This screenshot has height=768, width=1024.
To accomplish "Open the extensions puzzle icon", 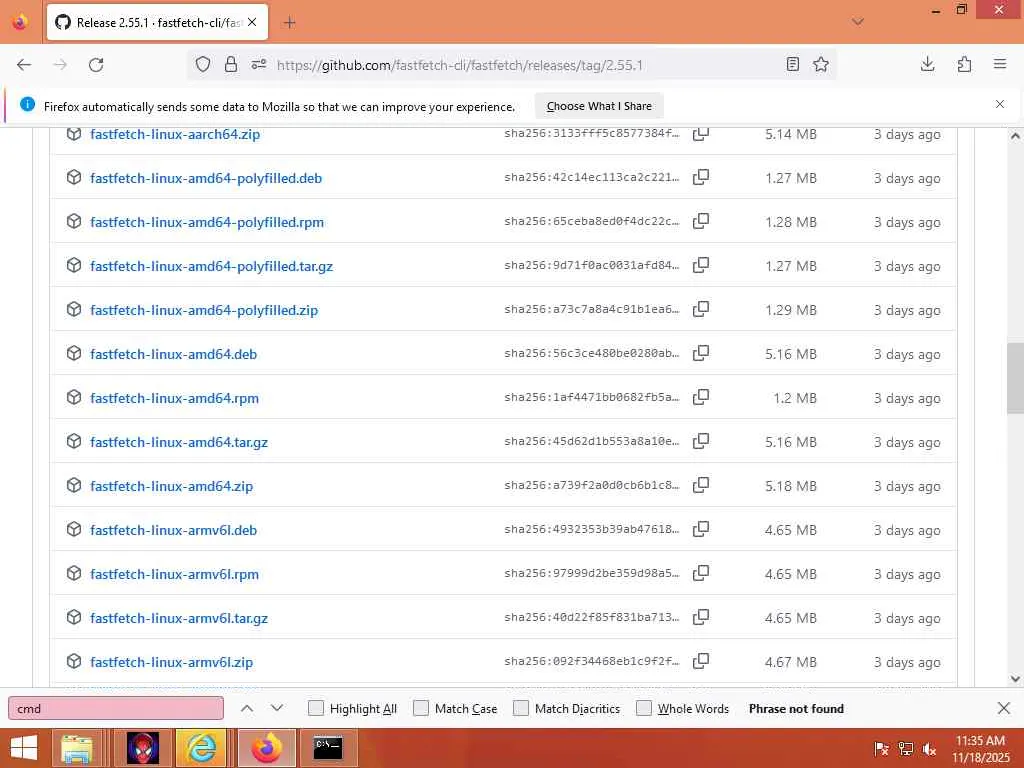I will [x=964, y=64].
